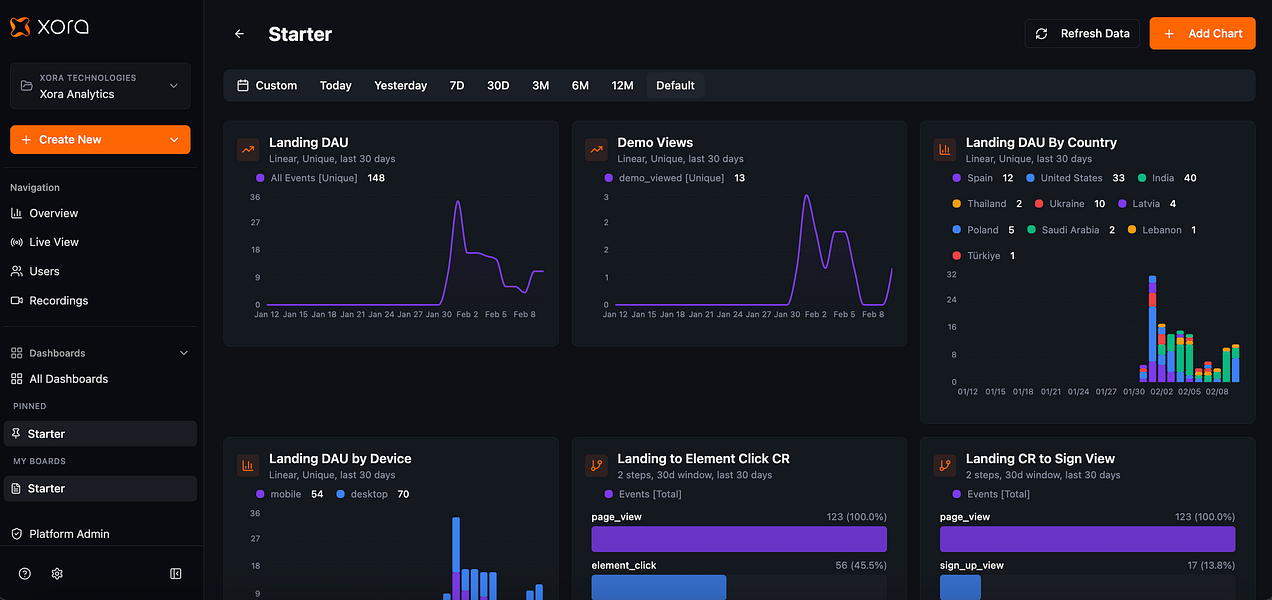Click the Poland legend color dot
This screenshot has width=1272, height=600.
957,230
